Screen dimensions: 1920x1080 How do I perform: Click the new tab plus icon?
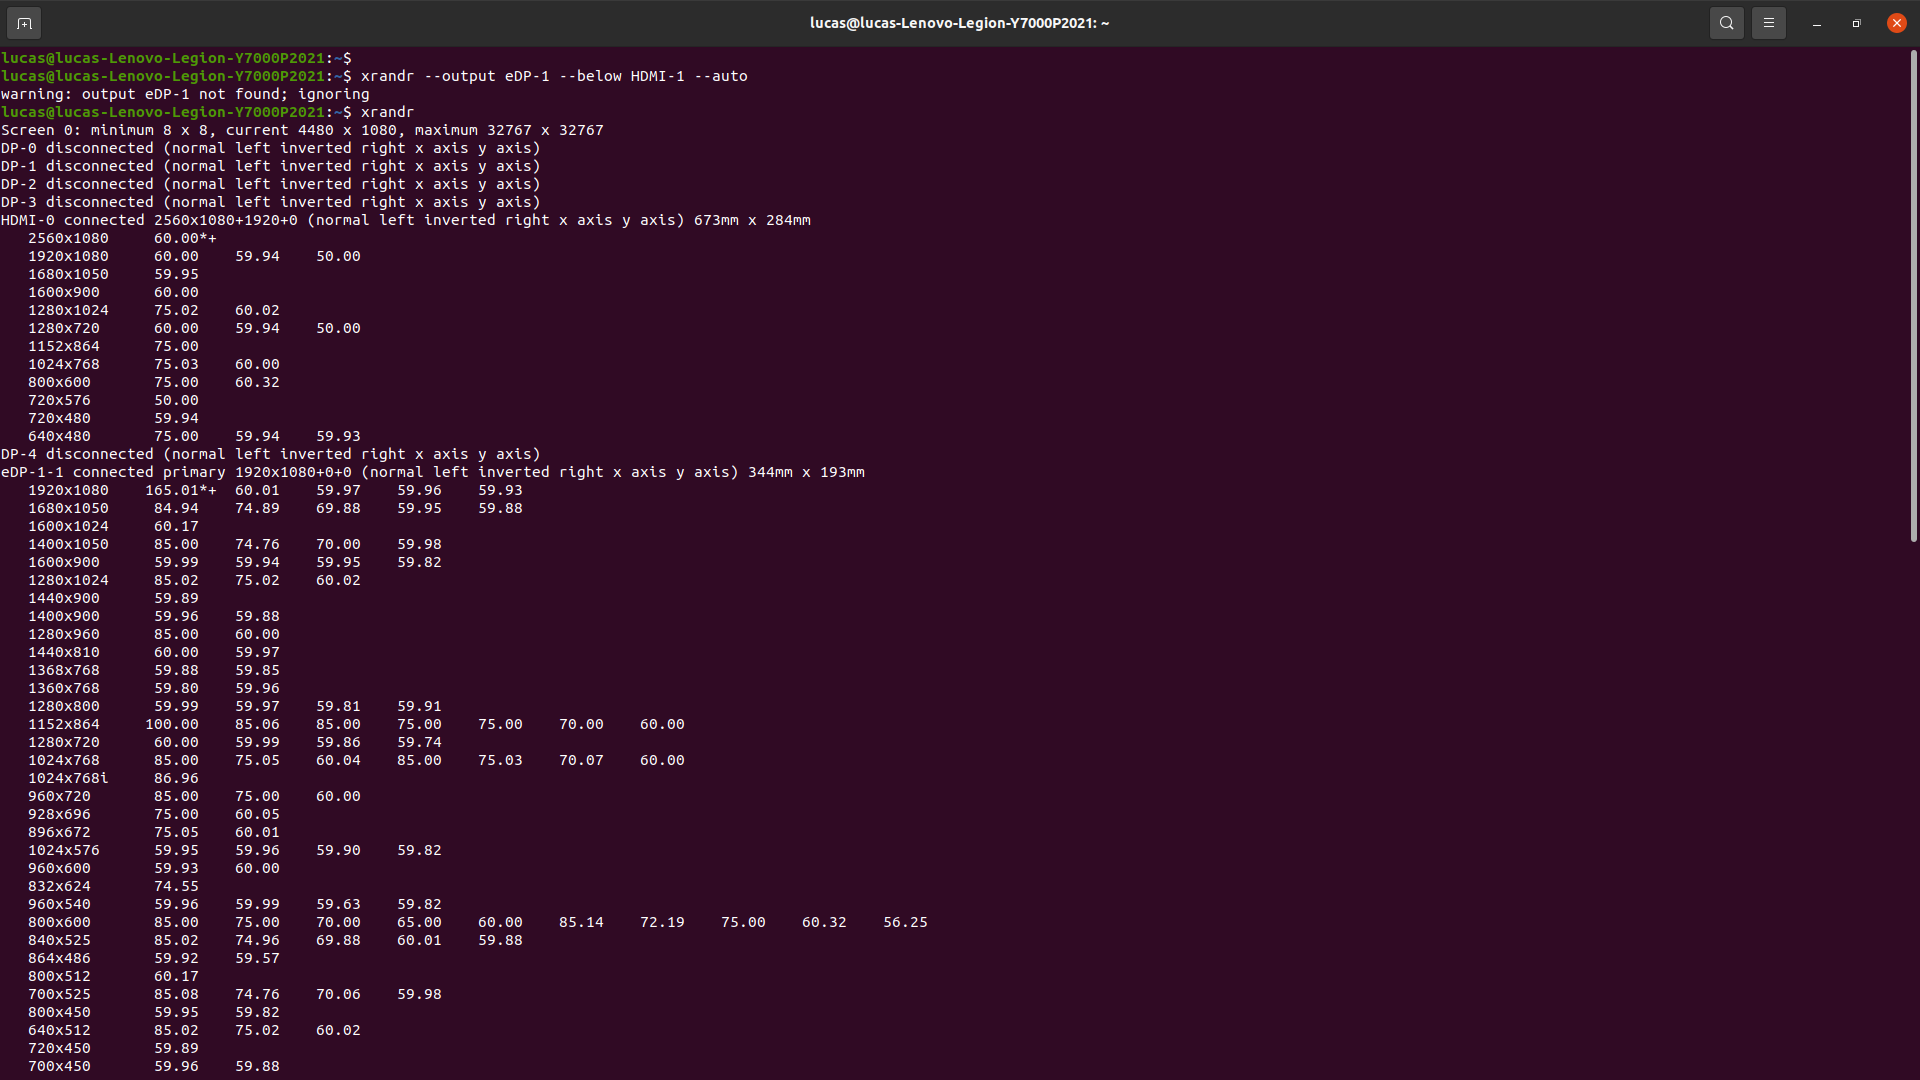23,22
